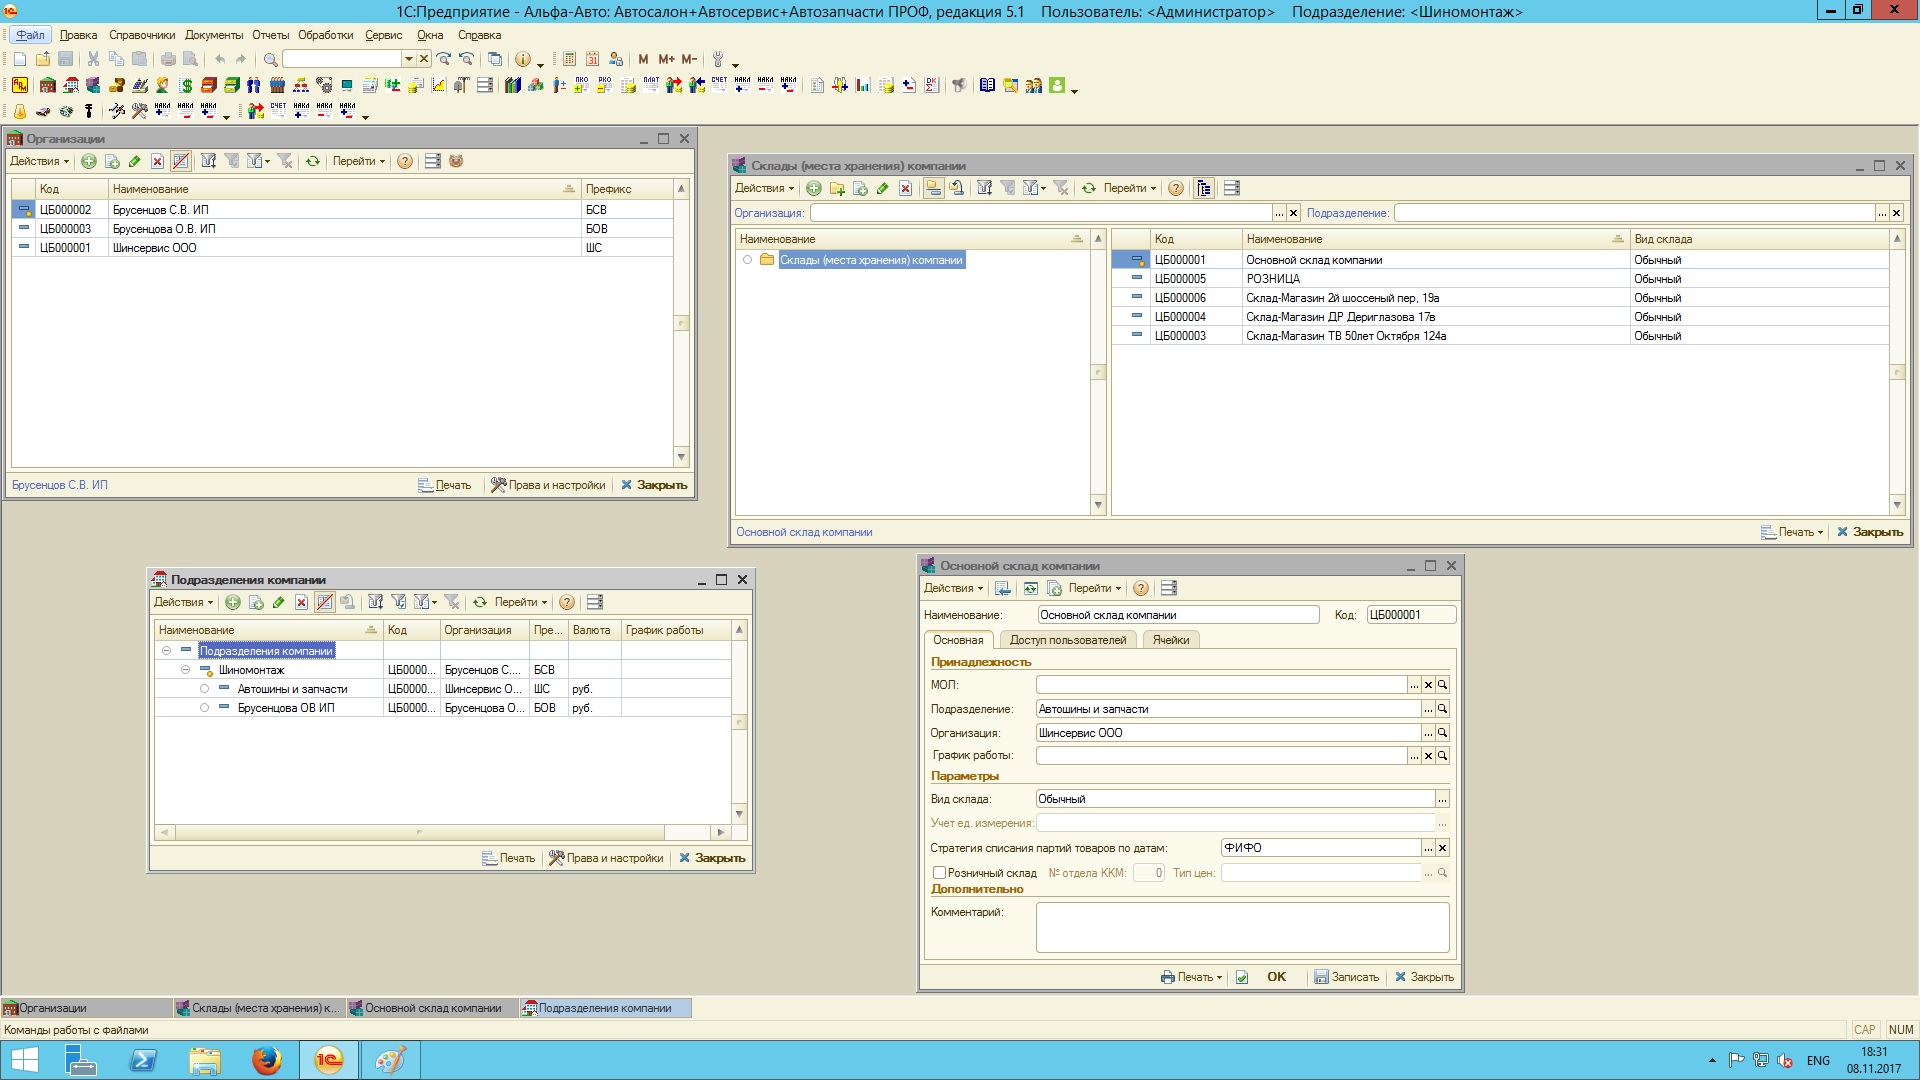Screen dimensions: 1920x1080
Task: Open the Справочники menu
Action: click(142, 35)
